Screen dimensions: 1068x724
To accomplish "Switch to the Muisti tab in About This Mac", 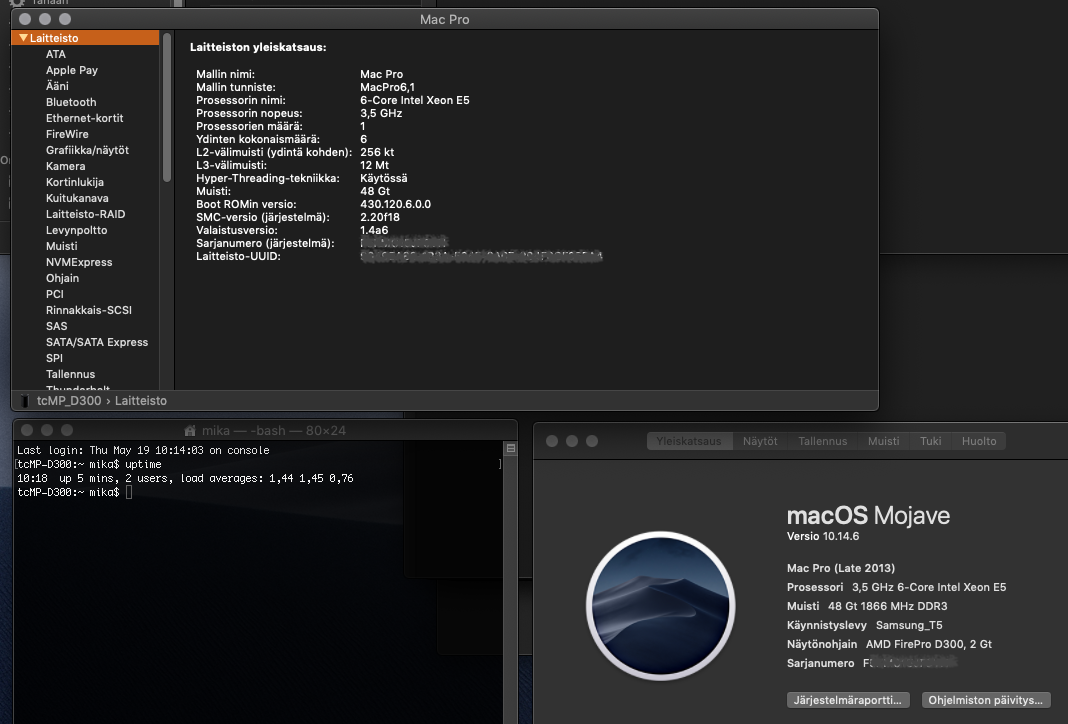I will (x=883, y=441).
